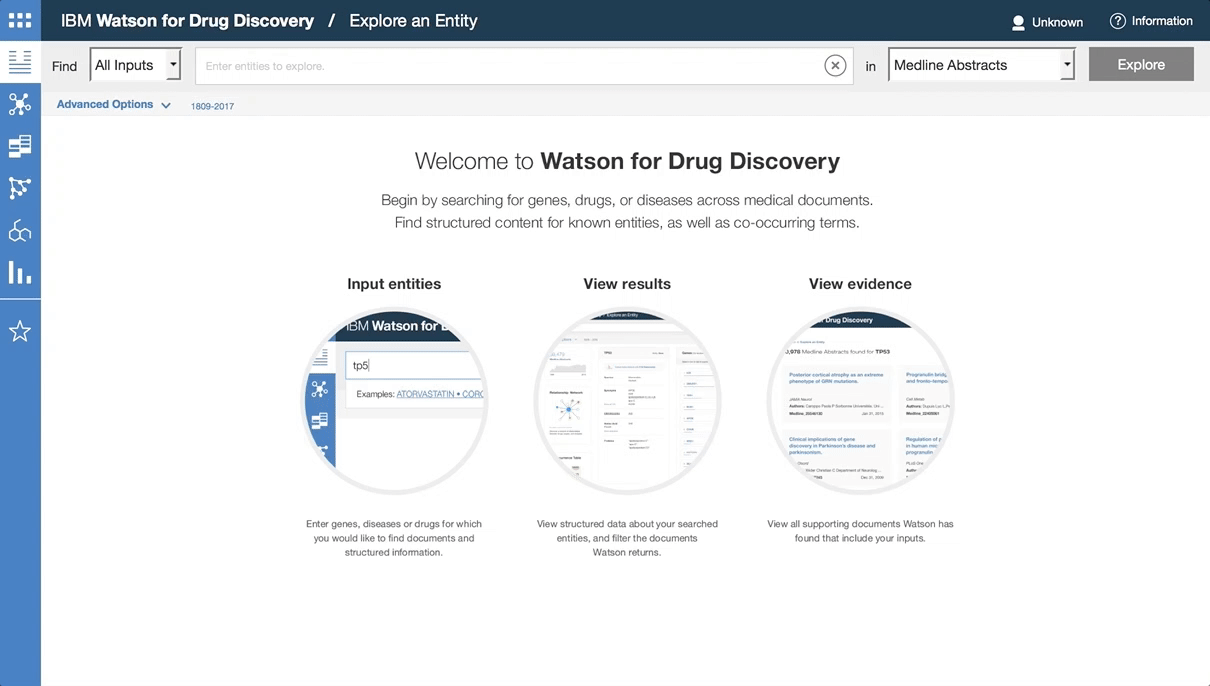Click the 'View evidence' heading
Viewport: 1210px width, 686px height.
click(x=860, y=284)
